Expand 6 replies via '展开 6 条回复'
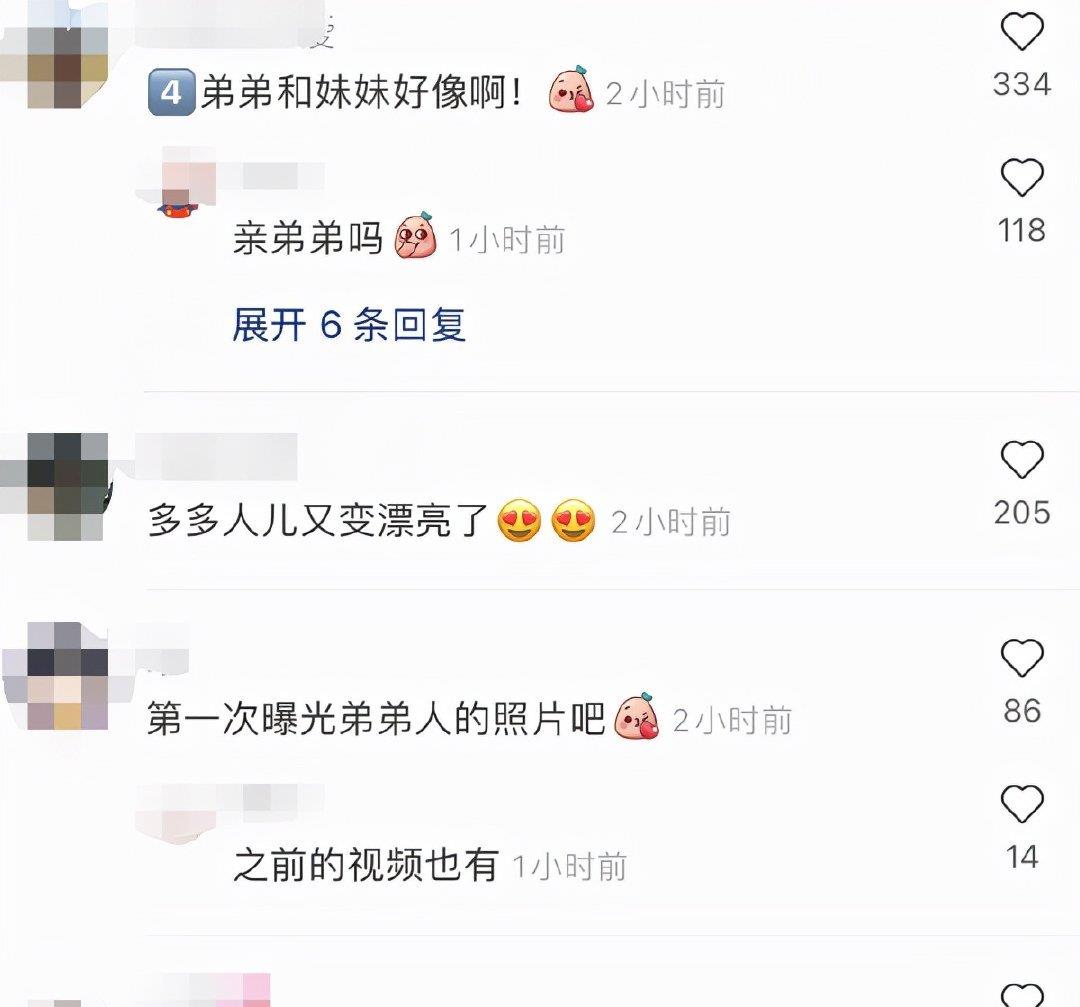This screenshot has width=1080, height=1007. coord(349,324)
